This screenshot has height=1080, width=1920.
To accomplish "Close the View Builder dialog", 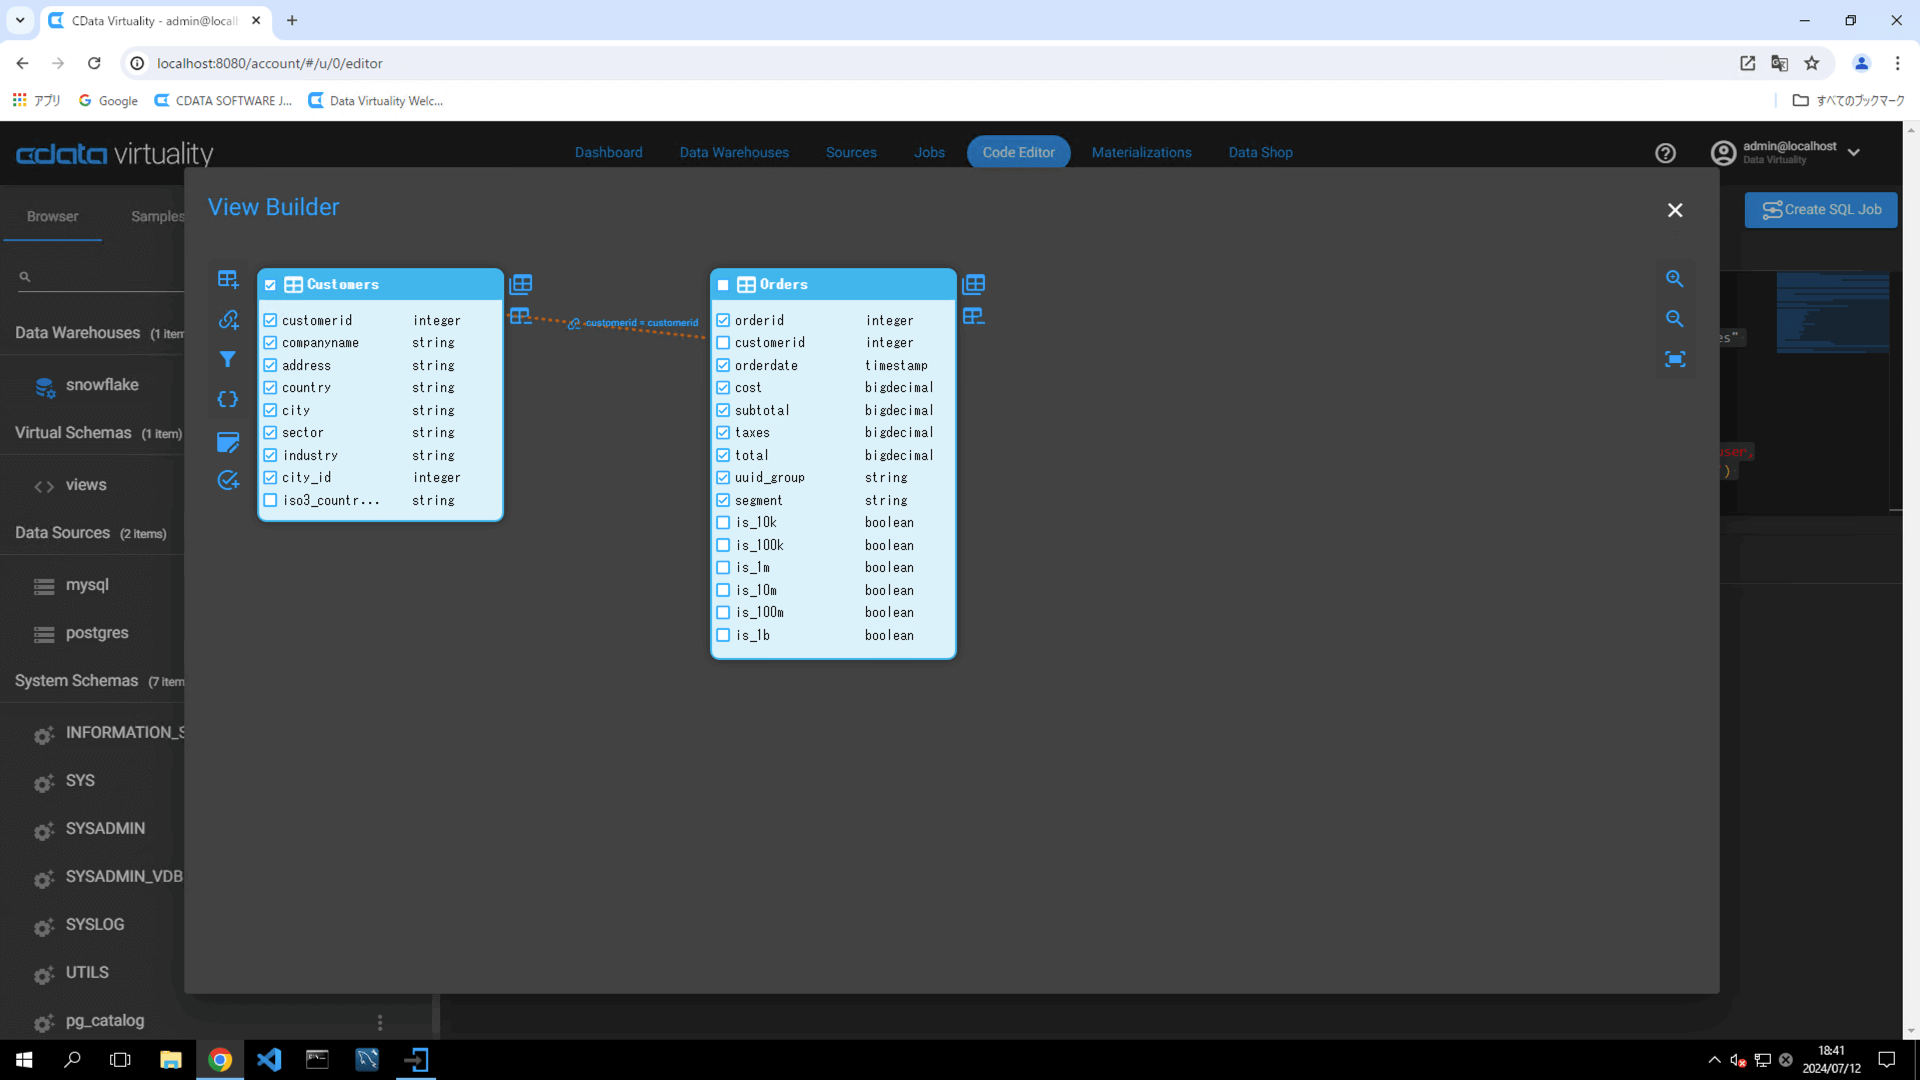I will pos(1675,210).
